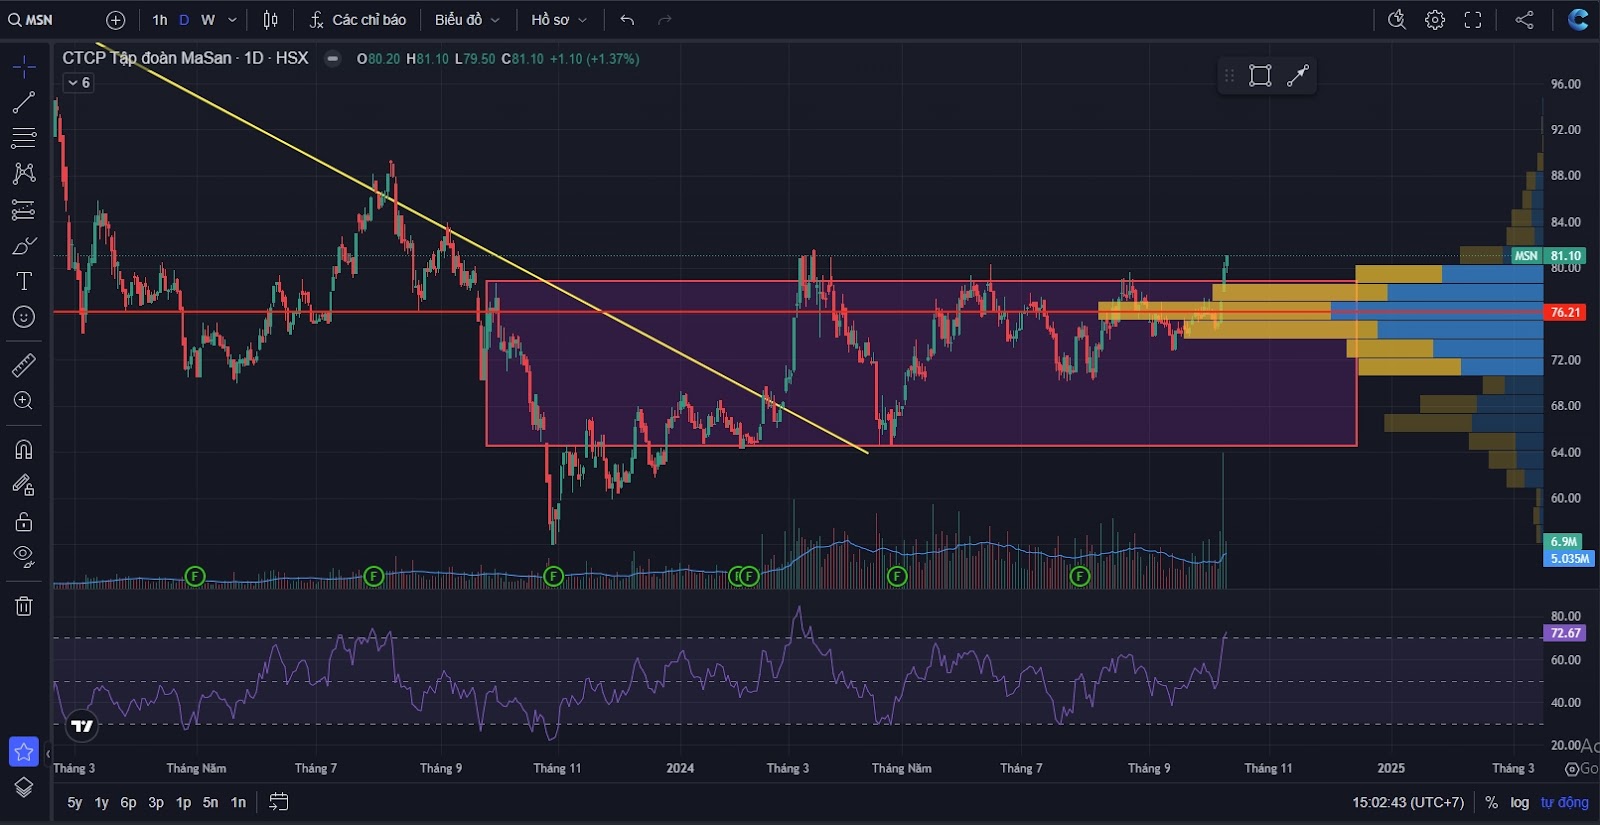The image size is (1600, 825).
Task: Click the chart title CTCP Tập đoàn MaSan
Action: pos(147,58)
